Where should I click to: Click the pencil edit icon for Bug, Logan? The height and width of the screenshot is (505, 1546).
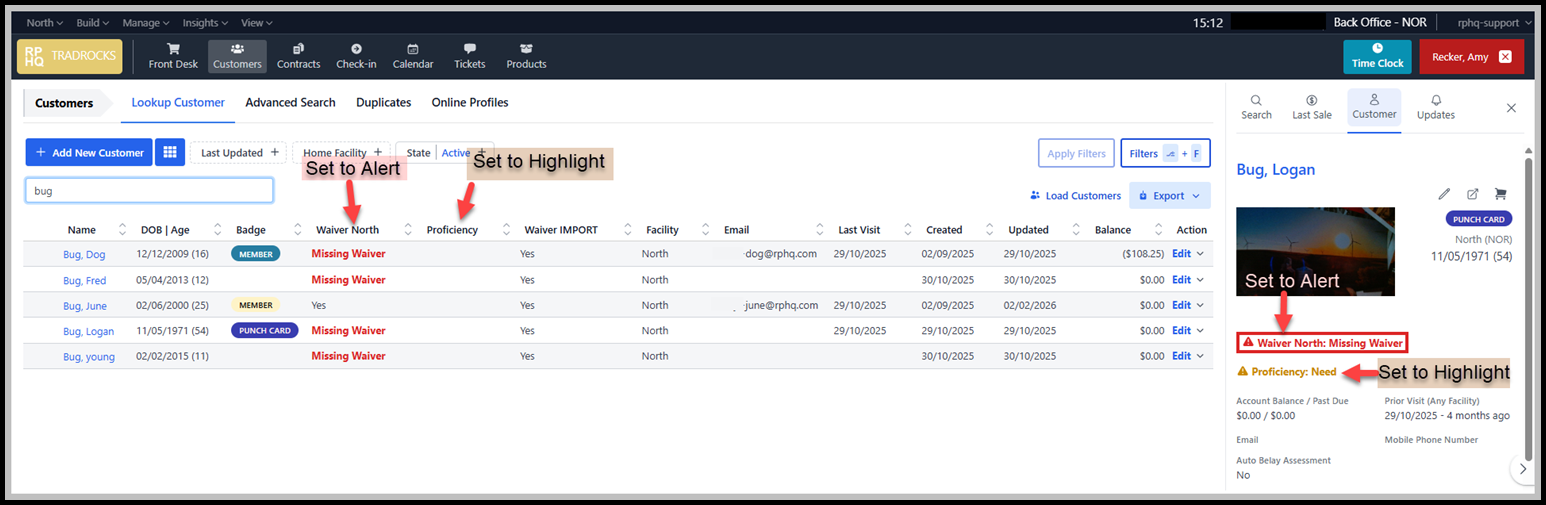pyautogui.click(x=1444, y=194)
